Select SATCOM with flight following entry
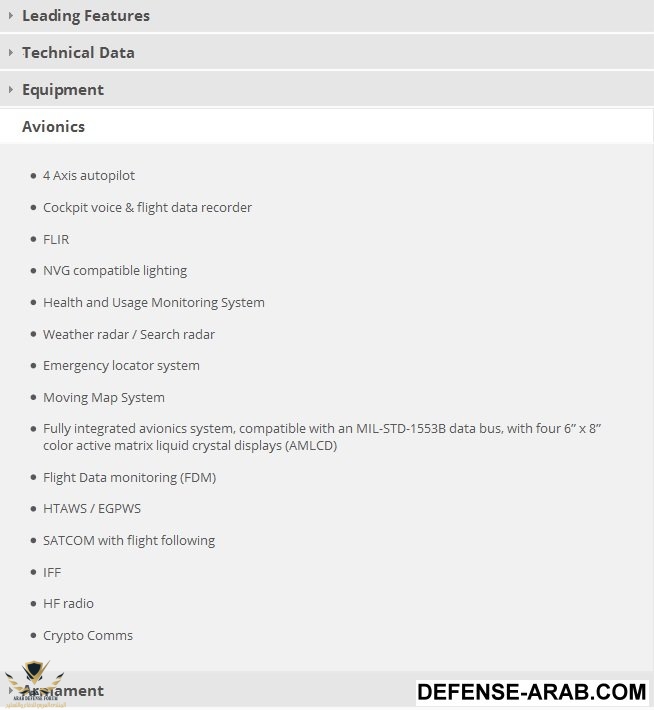The width and height of the screenshot is (654, 710). click(x=129, y=540)
